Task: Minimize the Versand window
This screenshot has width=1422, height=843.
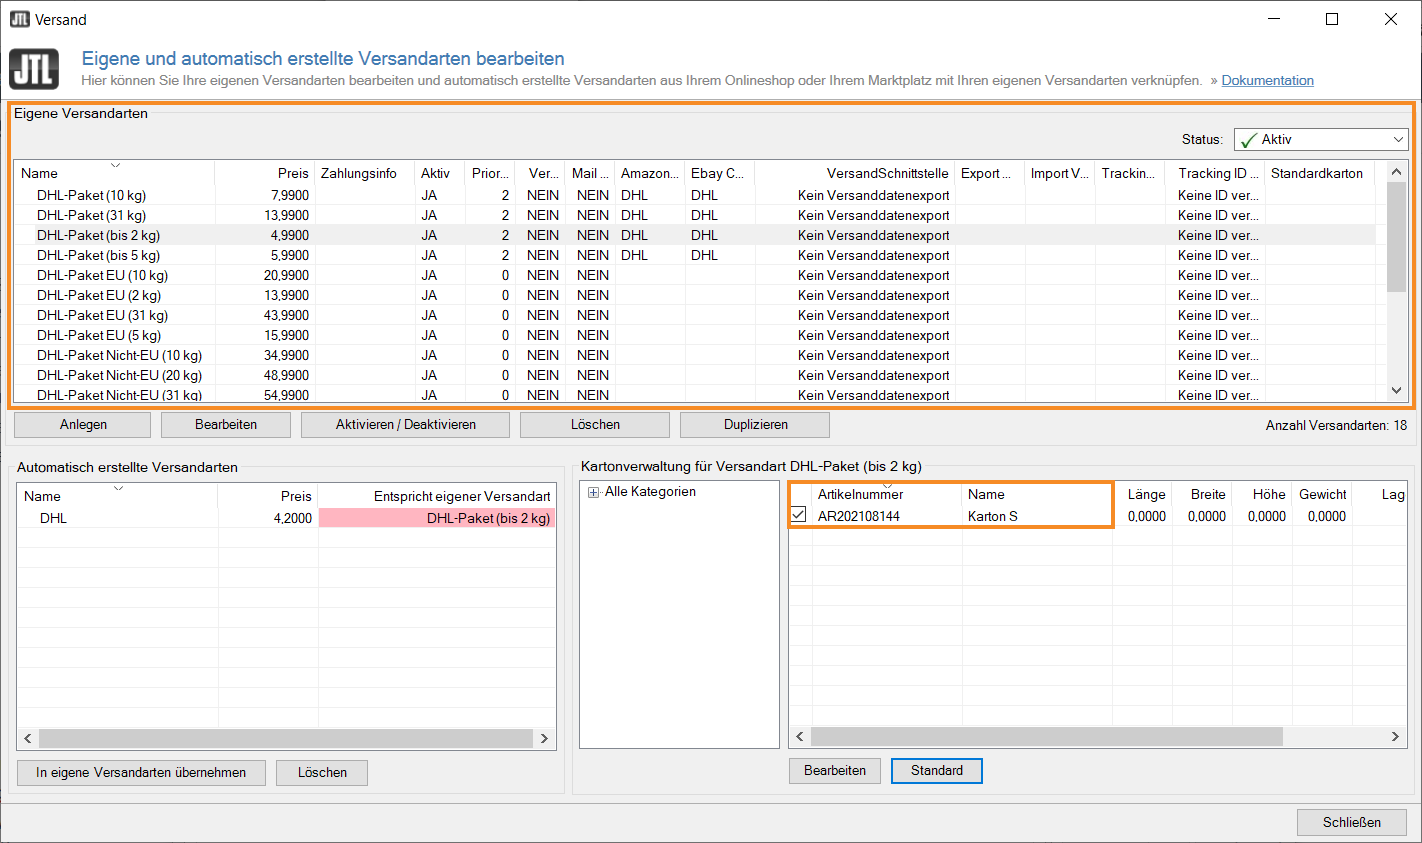Action: tap(1274, 19)
